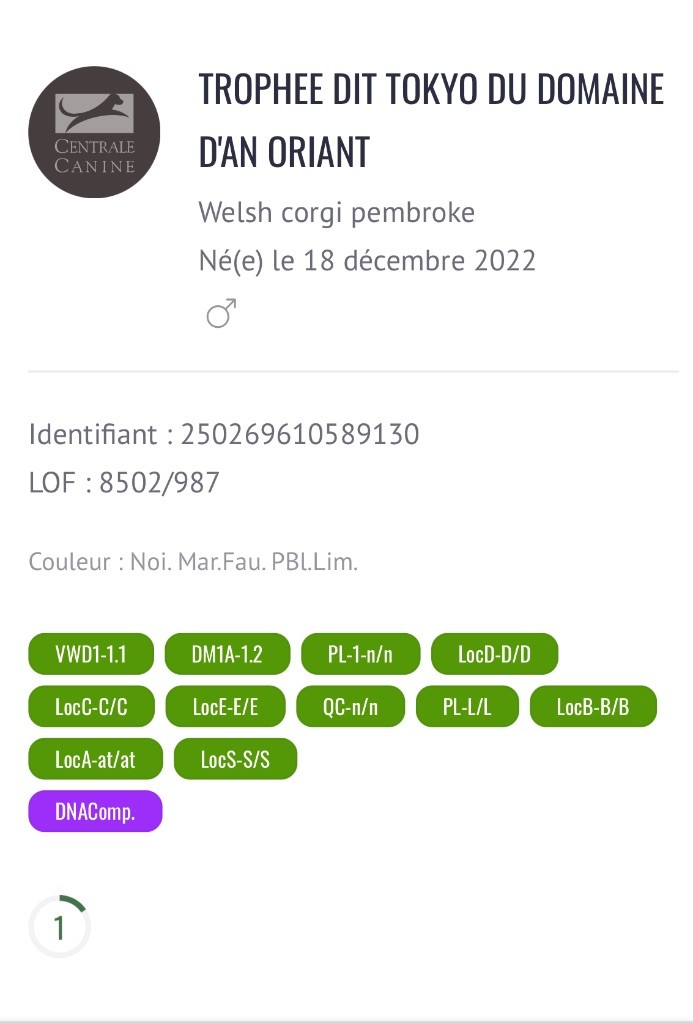Image resolution: width=693 pixels, height=1024 pixels.
Task: Select the LocE-E/E genetic tag
Action: pyautogui.click(x=225, y=707)
